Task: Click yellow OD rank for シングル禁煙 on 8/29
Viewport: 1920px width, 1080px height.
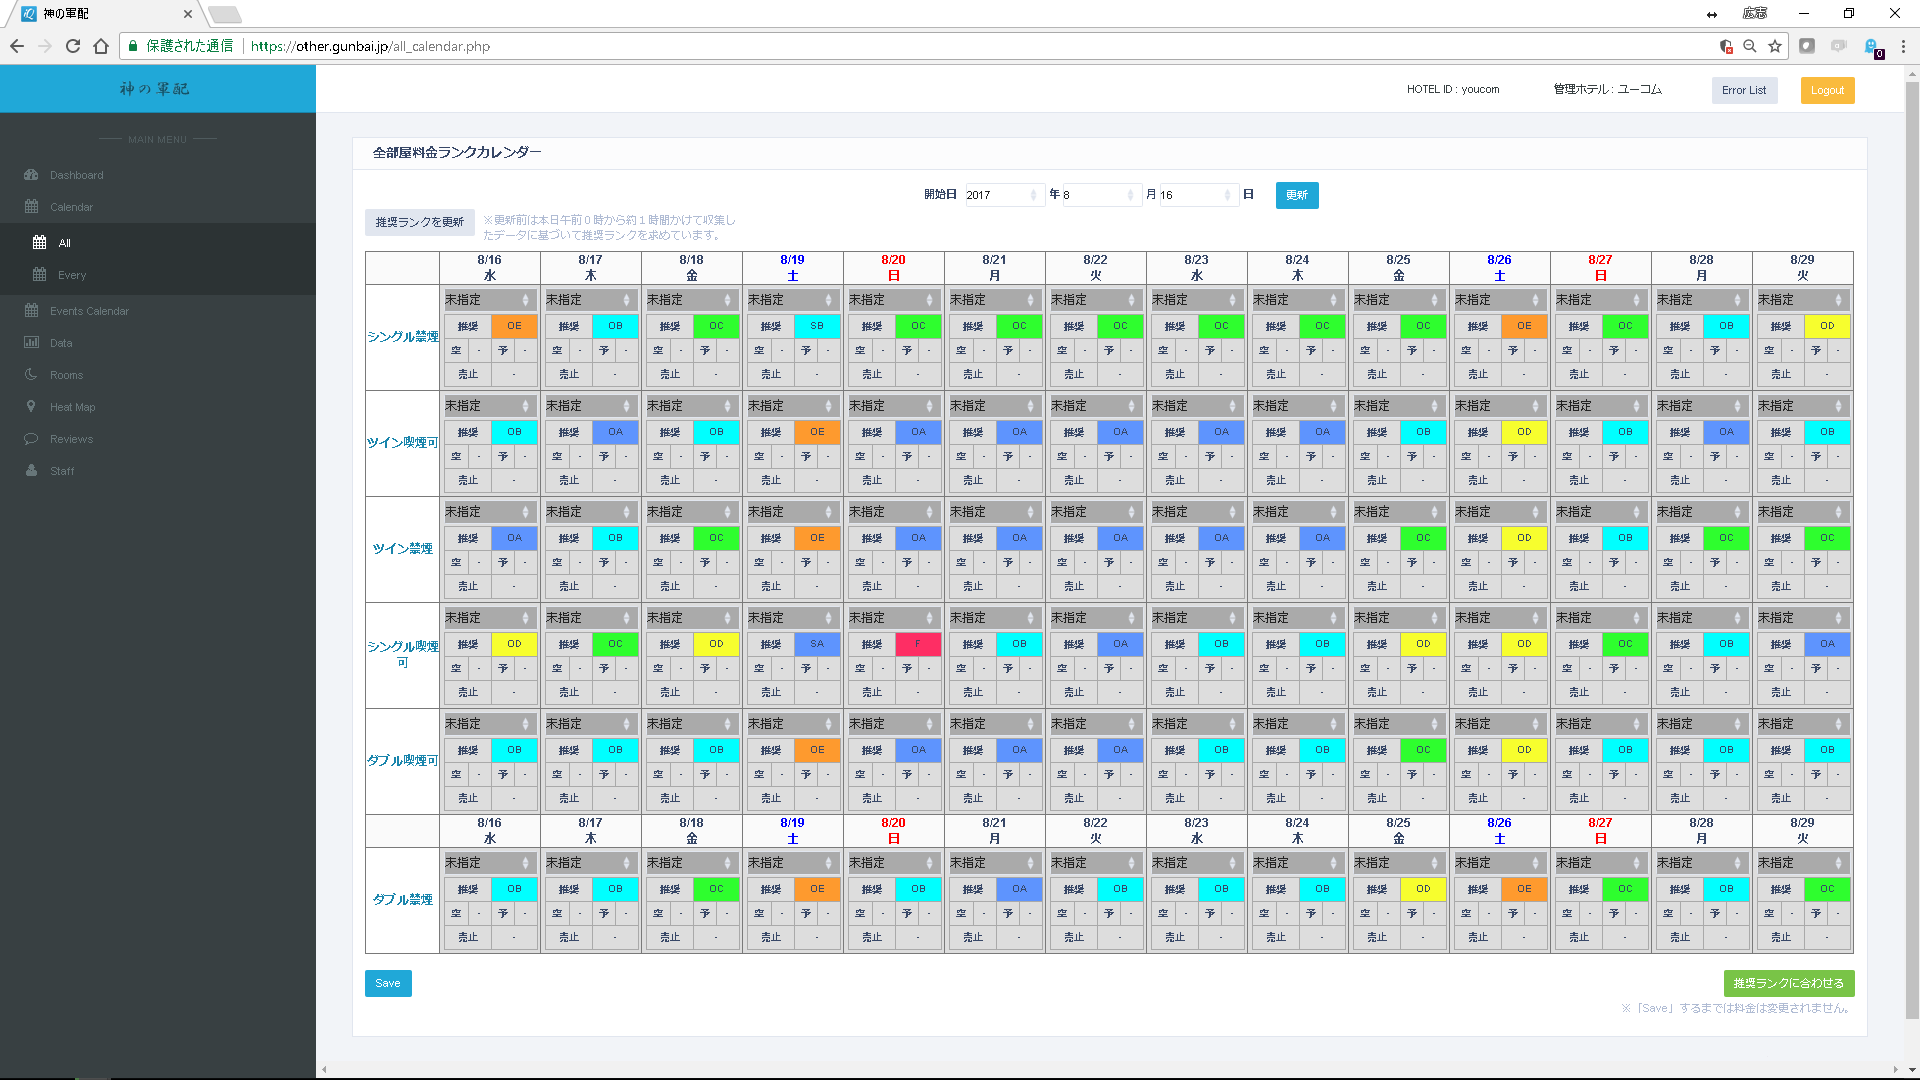Action: click(x=1827, y=326)
